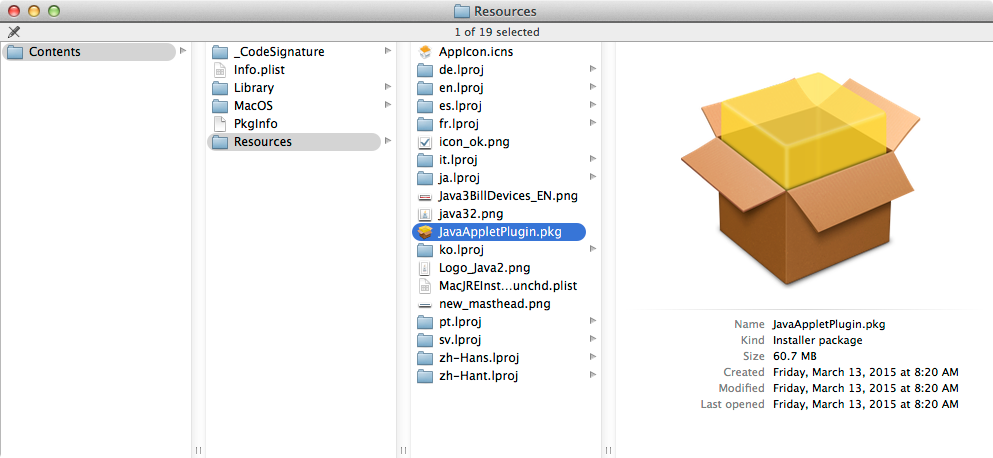Image resolution: width=993 pixels, height=458 pixels.
Task: Click the Java3BillDevices_EN.png file icon
Action: point(425,196)
